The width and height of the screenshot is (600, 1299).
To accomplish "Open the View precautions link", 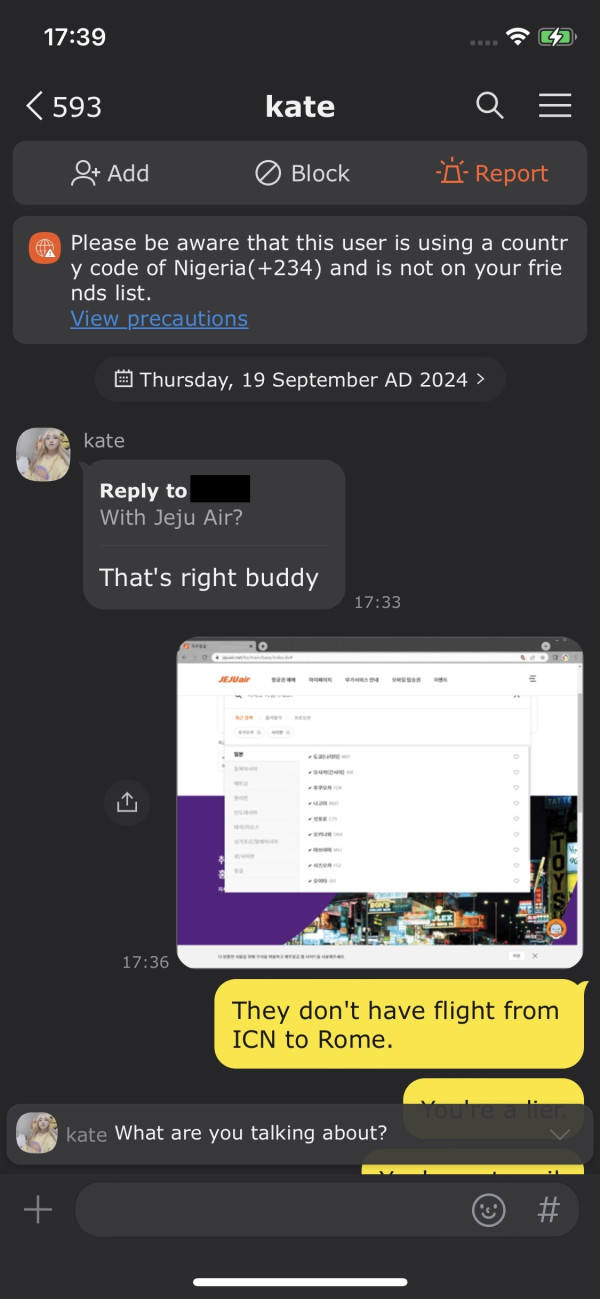I will point(159,319).
